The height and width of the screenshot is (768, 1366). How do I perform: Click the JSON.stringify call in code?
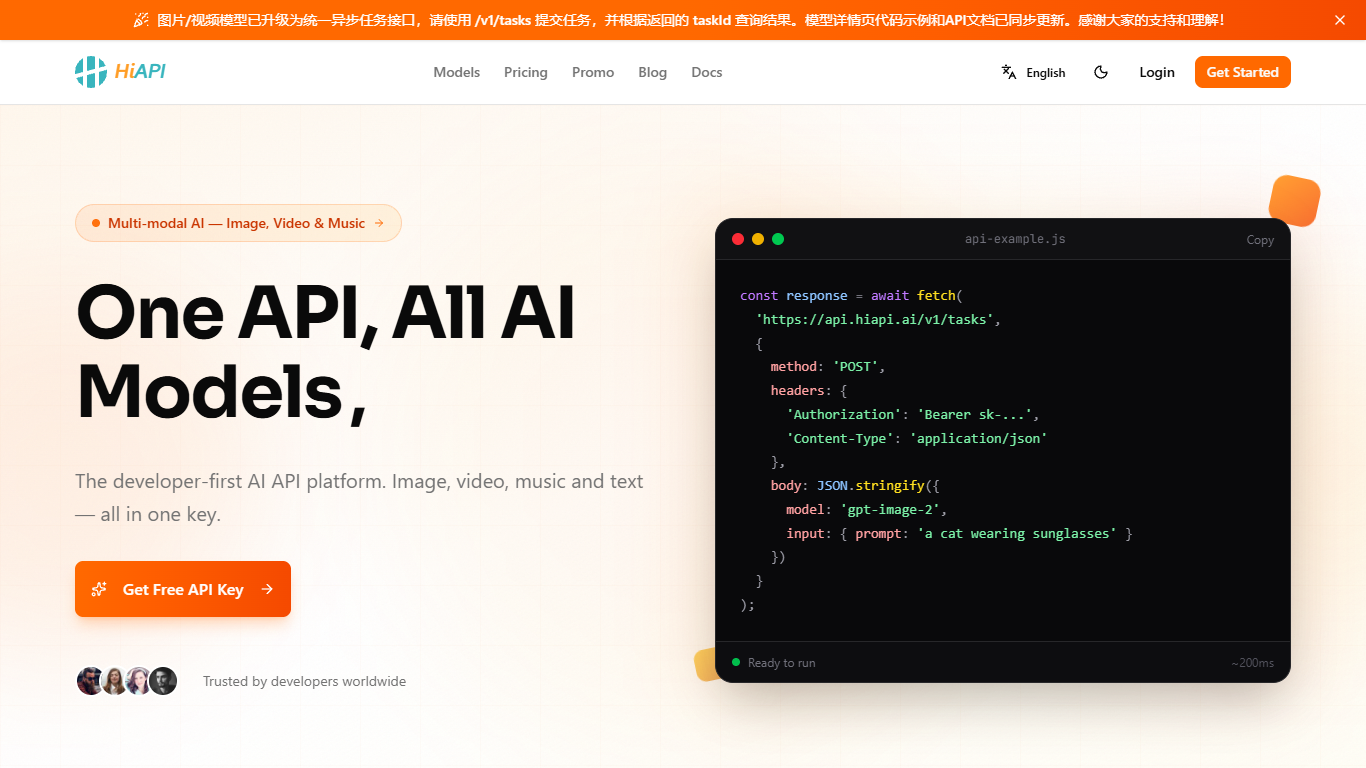coord(878,486)
